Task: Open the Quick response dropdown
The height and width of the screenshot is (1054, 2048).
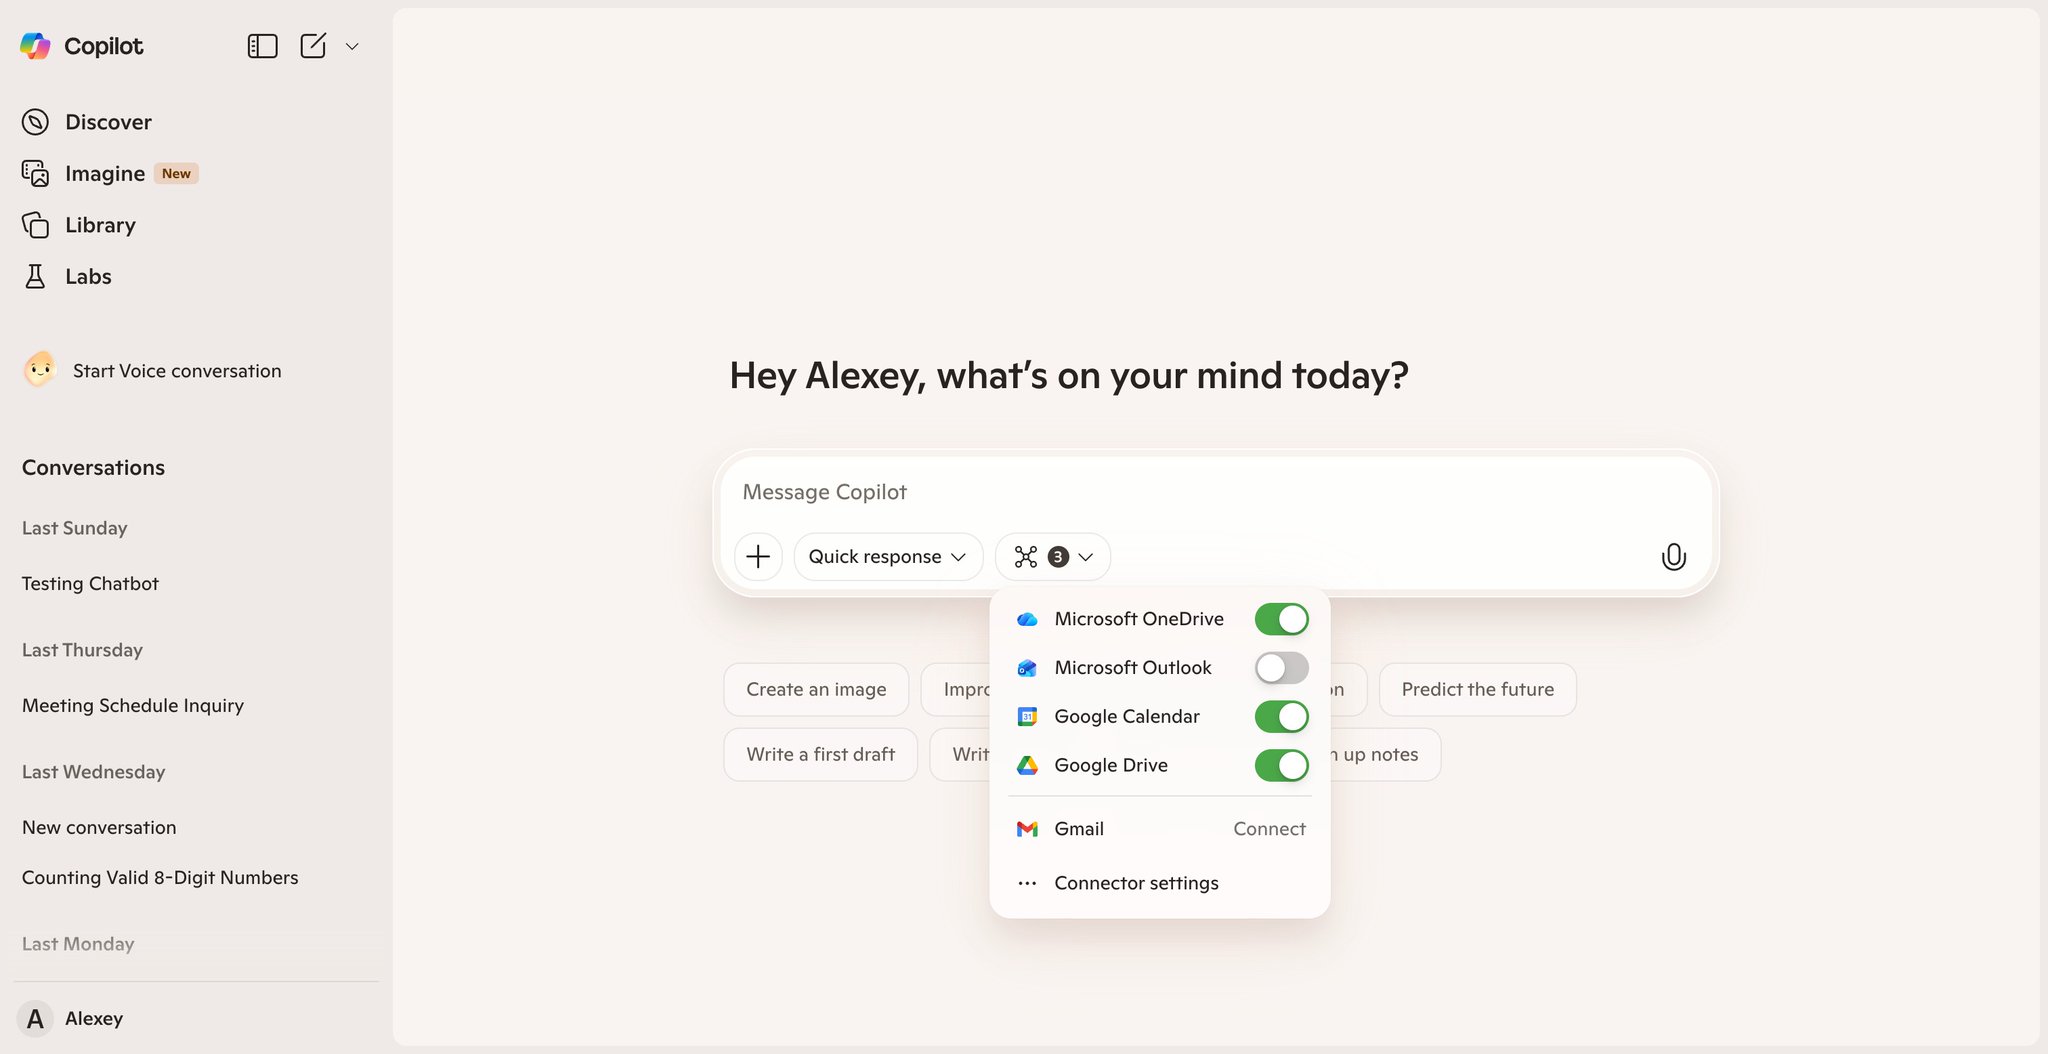Action: 888,557
